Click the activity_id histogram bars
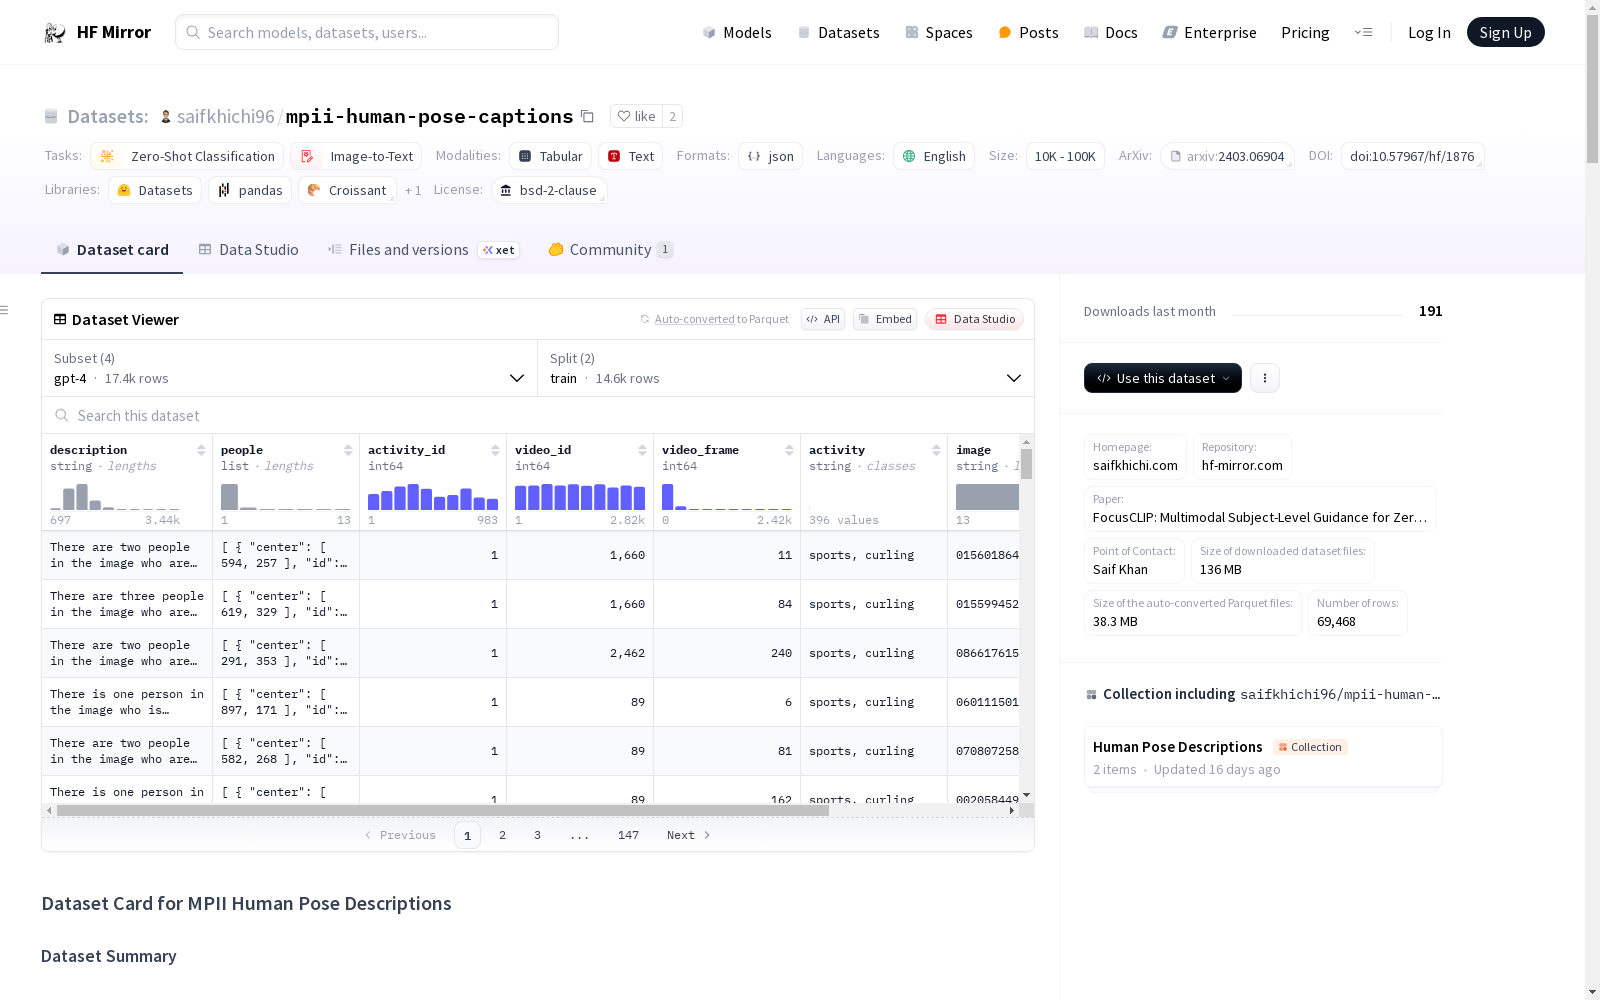The image size is (1600, 1000). 433,497
